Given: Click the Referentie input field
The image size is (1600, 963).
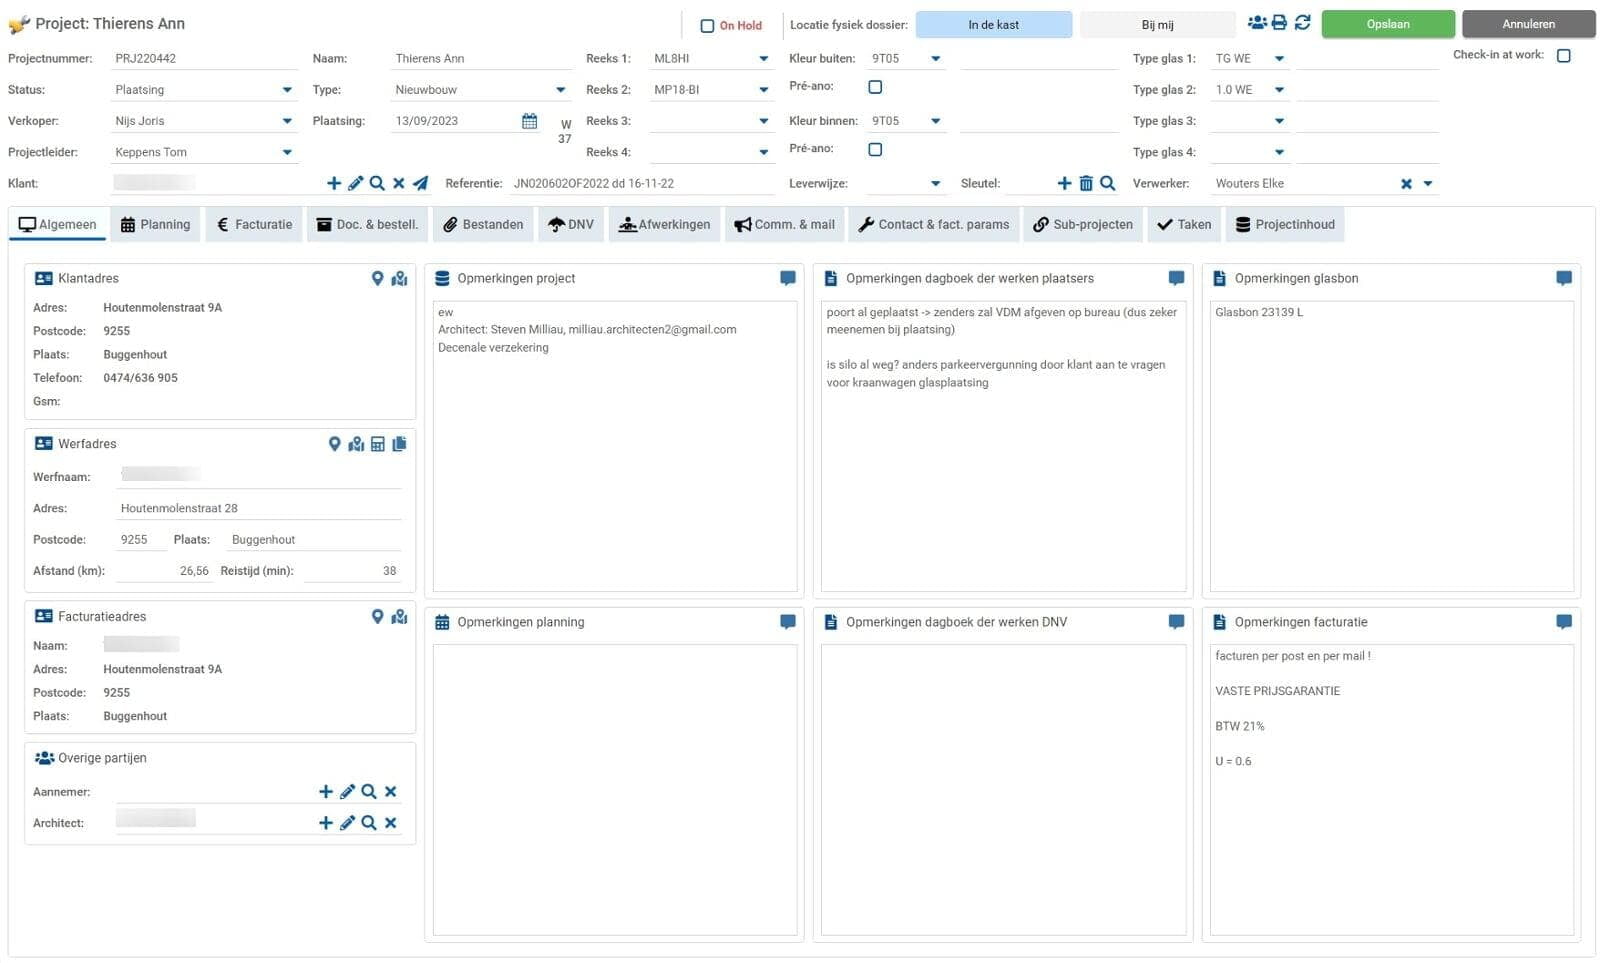Looking at the screenshot, I should click(640, 184).
